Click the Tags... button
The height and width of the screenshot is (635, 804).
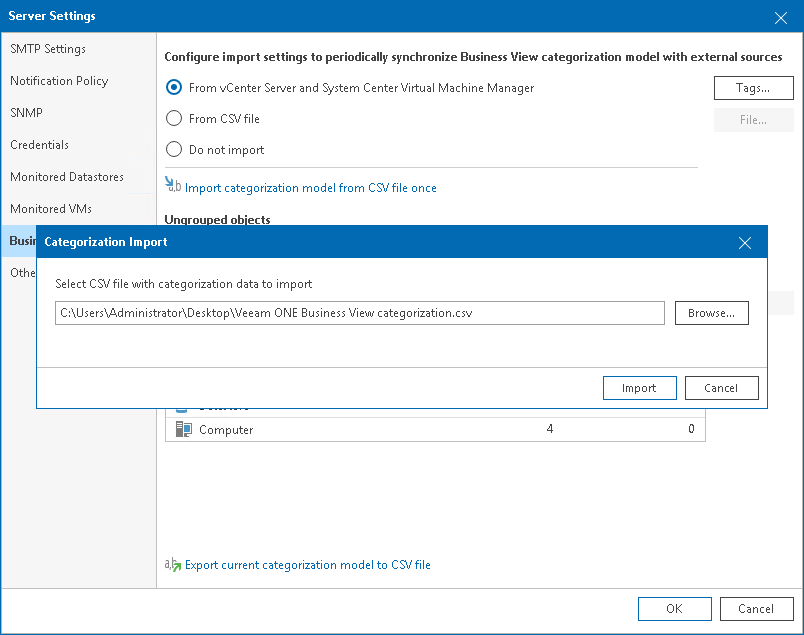(753, 88)
